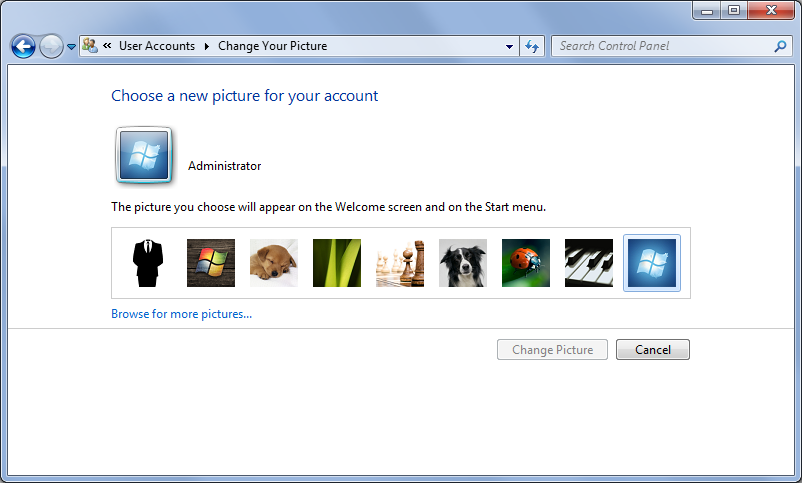Cancel the picture change
Viewport: 802px width, 483px height.
(x=653, y=349)
